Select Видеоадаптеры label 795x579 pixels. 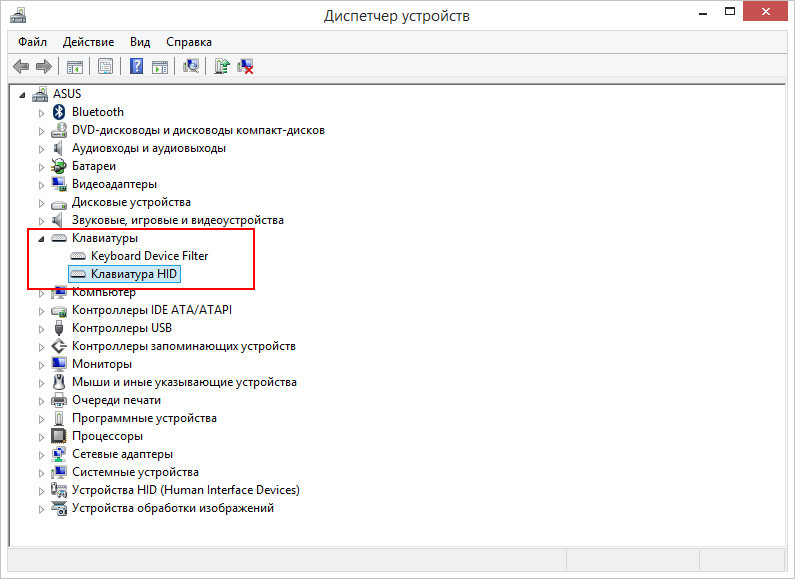tap(114, 184)
